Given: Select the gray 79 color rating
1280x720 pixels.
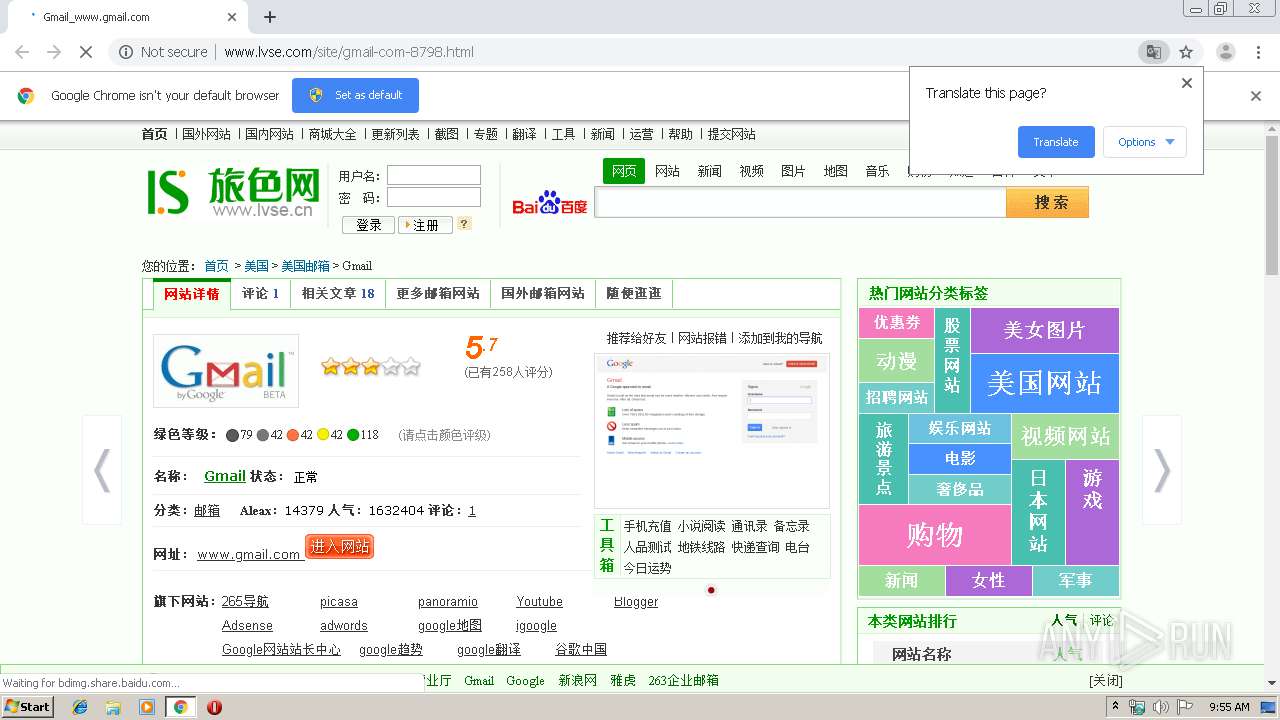Looking at the screenshot, I should tap(240, 435).
